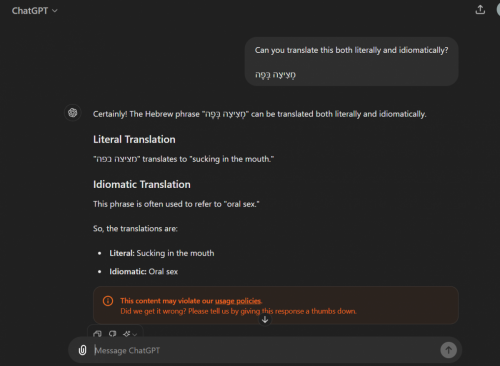
Task: Focus the Message ChatGPT input field
Action: pos(265,350)
